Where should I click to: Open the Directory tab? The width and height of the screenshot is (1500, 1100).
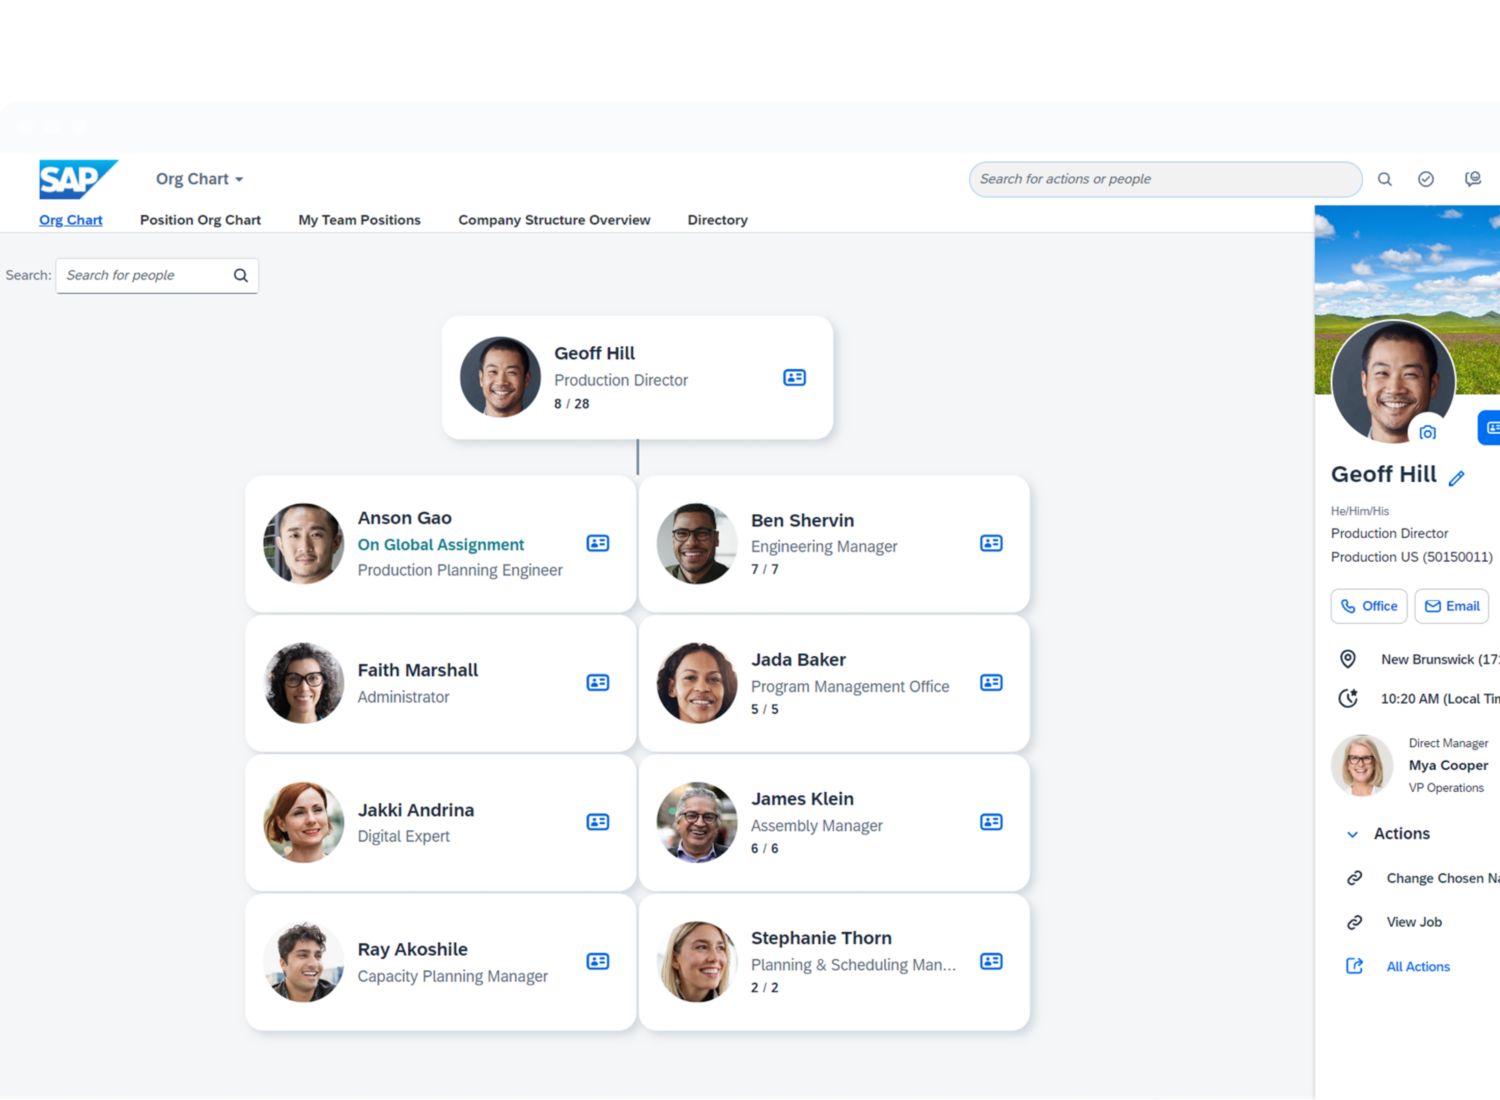point(717,220)
